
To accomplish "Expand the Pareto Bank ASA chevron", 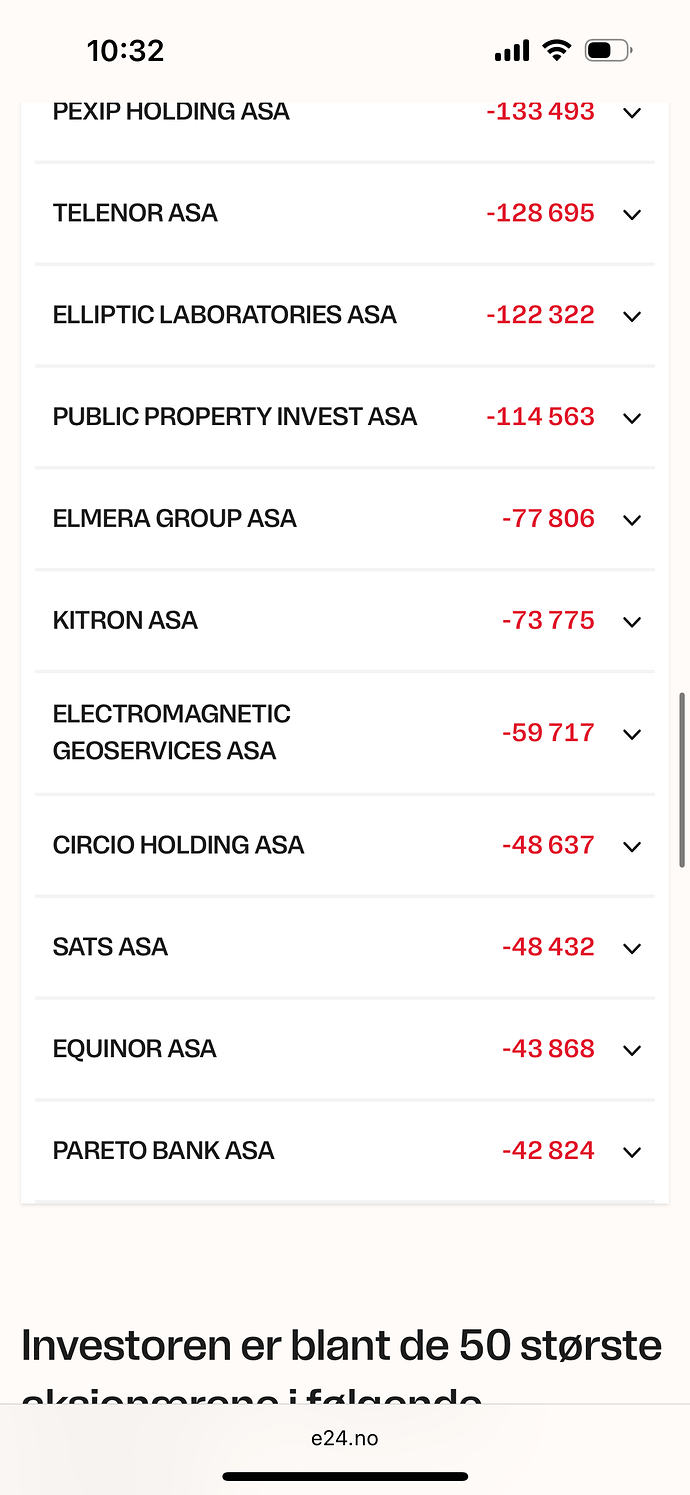I will point(631,1152).
